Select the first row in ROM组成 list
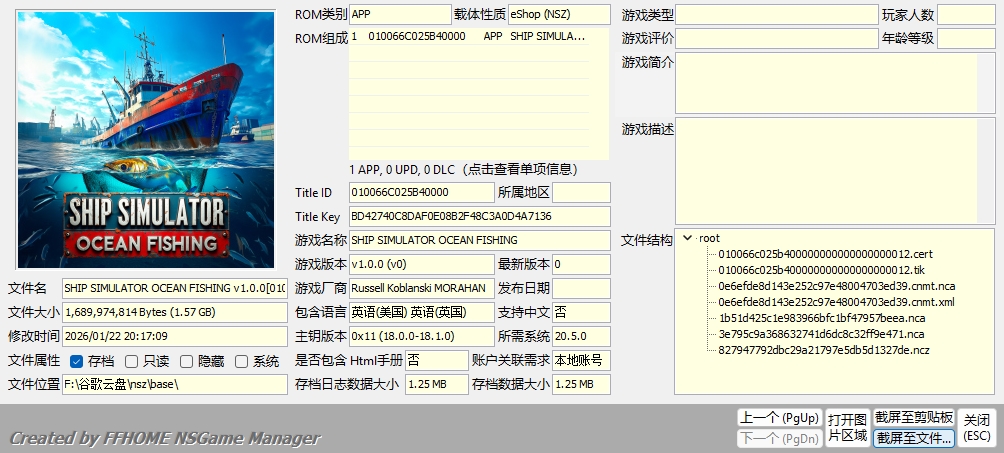The width and height of the screenshot is (1004, 453). 468,36
